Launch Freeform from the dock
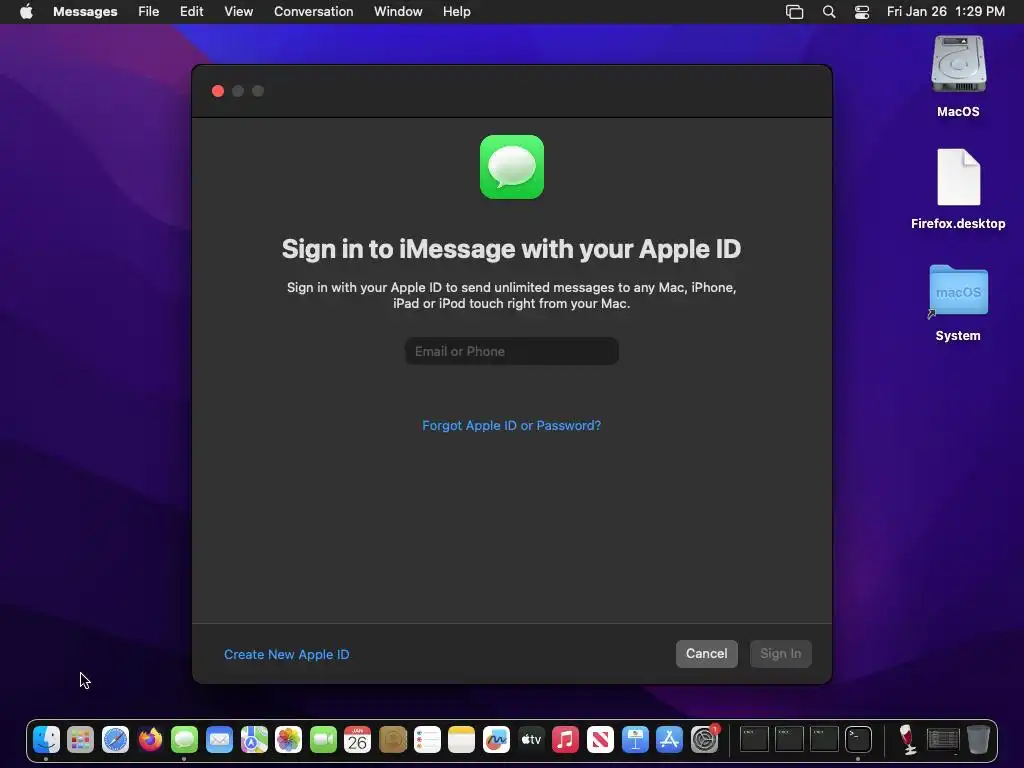The width and height of the screenshot is (1024, 768). 496,740
